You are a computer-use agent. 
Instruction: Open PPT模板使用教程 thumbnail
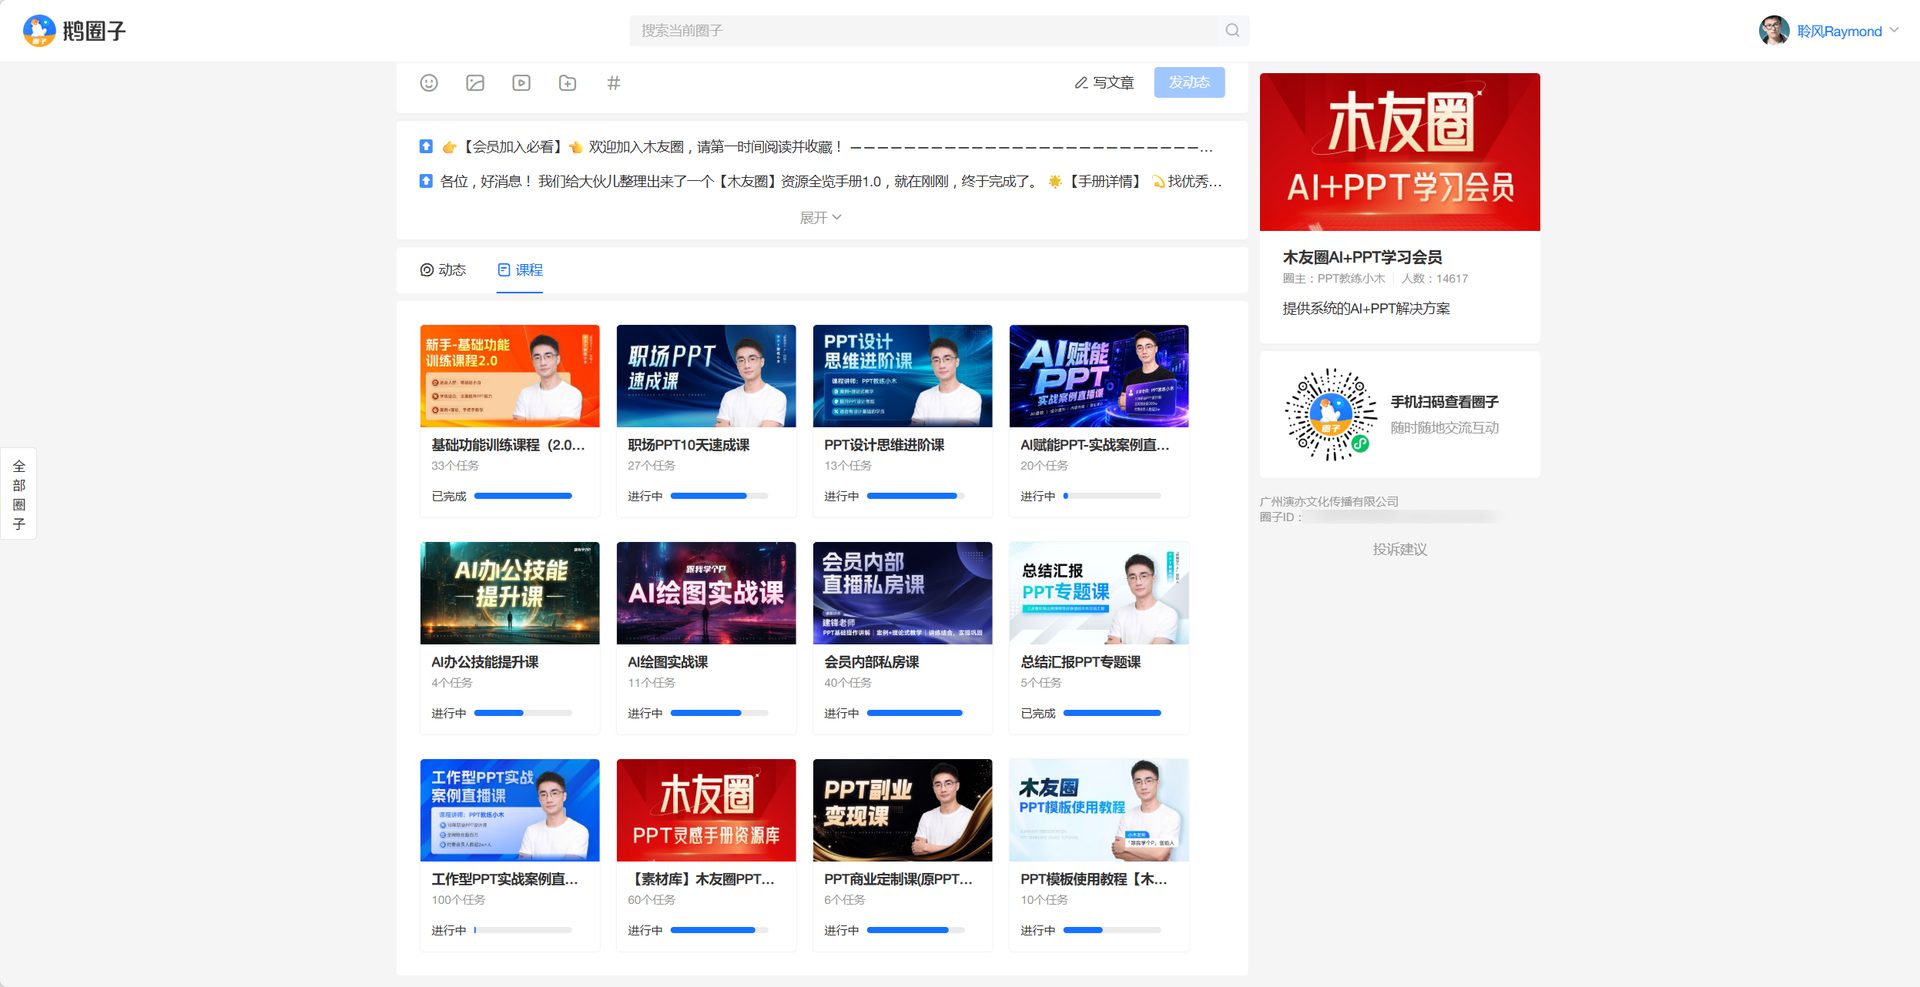(1099, 810)
